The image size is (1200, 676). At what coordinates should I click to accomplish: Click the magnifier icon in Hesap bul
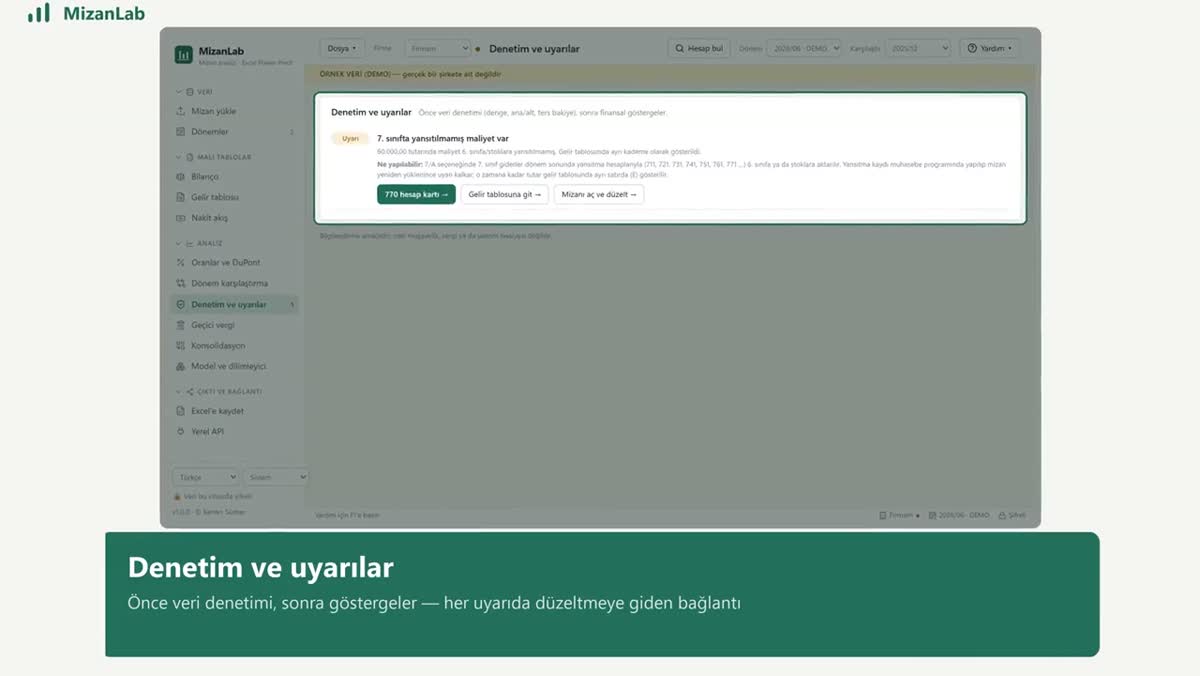(680, 48)
